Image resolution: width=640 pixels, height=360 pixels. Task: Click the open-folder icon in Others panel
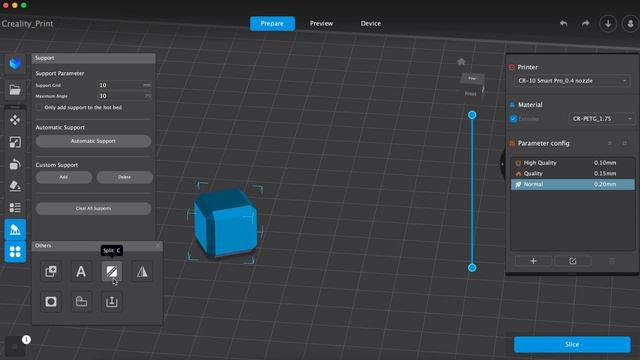[x=81, y=302]
